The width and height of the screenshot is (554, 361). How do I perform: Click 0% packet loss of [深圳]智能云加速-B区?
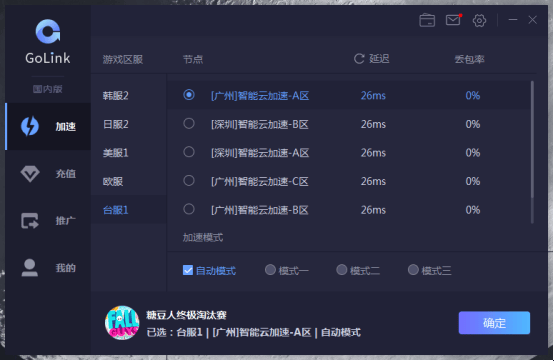pos(472,124)
